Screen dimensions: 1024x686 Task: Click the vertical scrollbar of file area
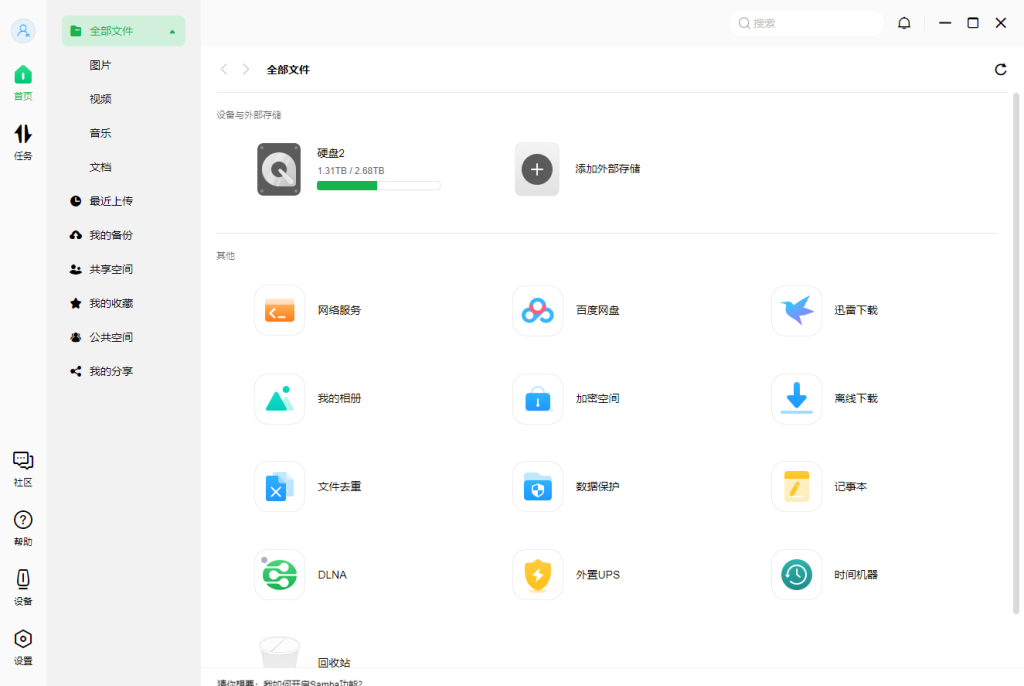point(1016,353)
